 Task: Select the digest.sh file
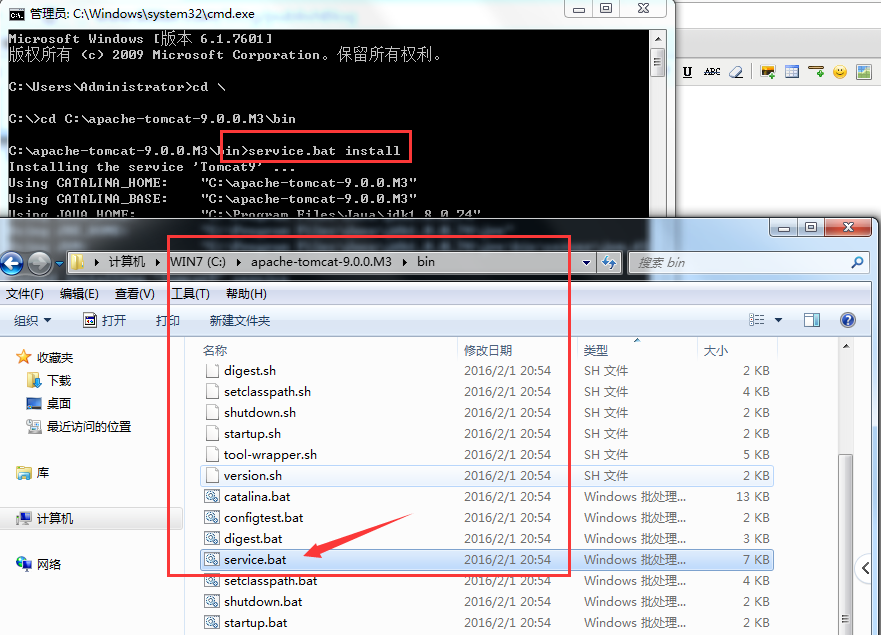coord(487,371)
